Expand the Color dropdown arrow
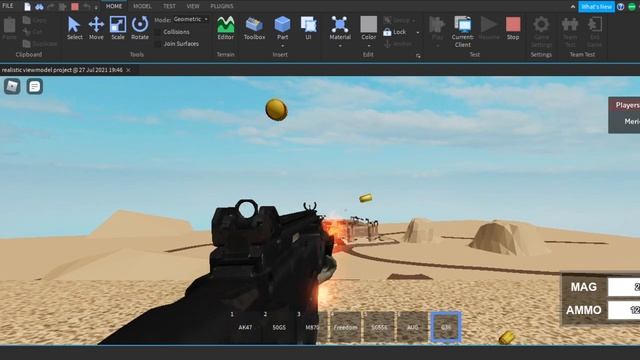Viewport: 640px width, 360px height. [369, 46]
